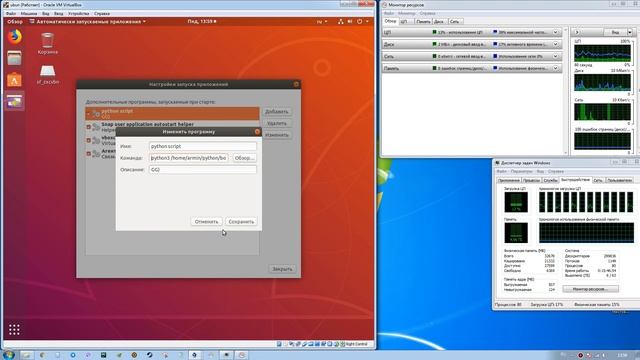The width and height of the screenshot is (640, 360).
Task: Click the Сеть graph in Resource Monitor
Action: click(x=602, y=112)
